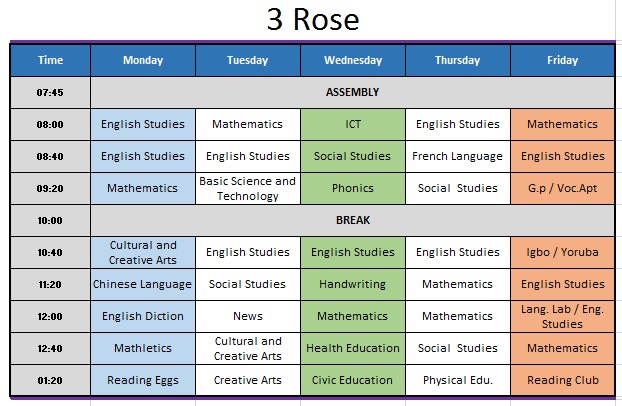Screen dimensions: 622x406
Task: Select the News cell on Tuesday
Action: [247, 316]
